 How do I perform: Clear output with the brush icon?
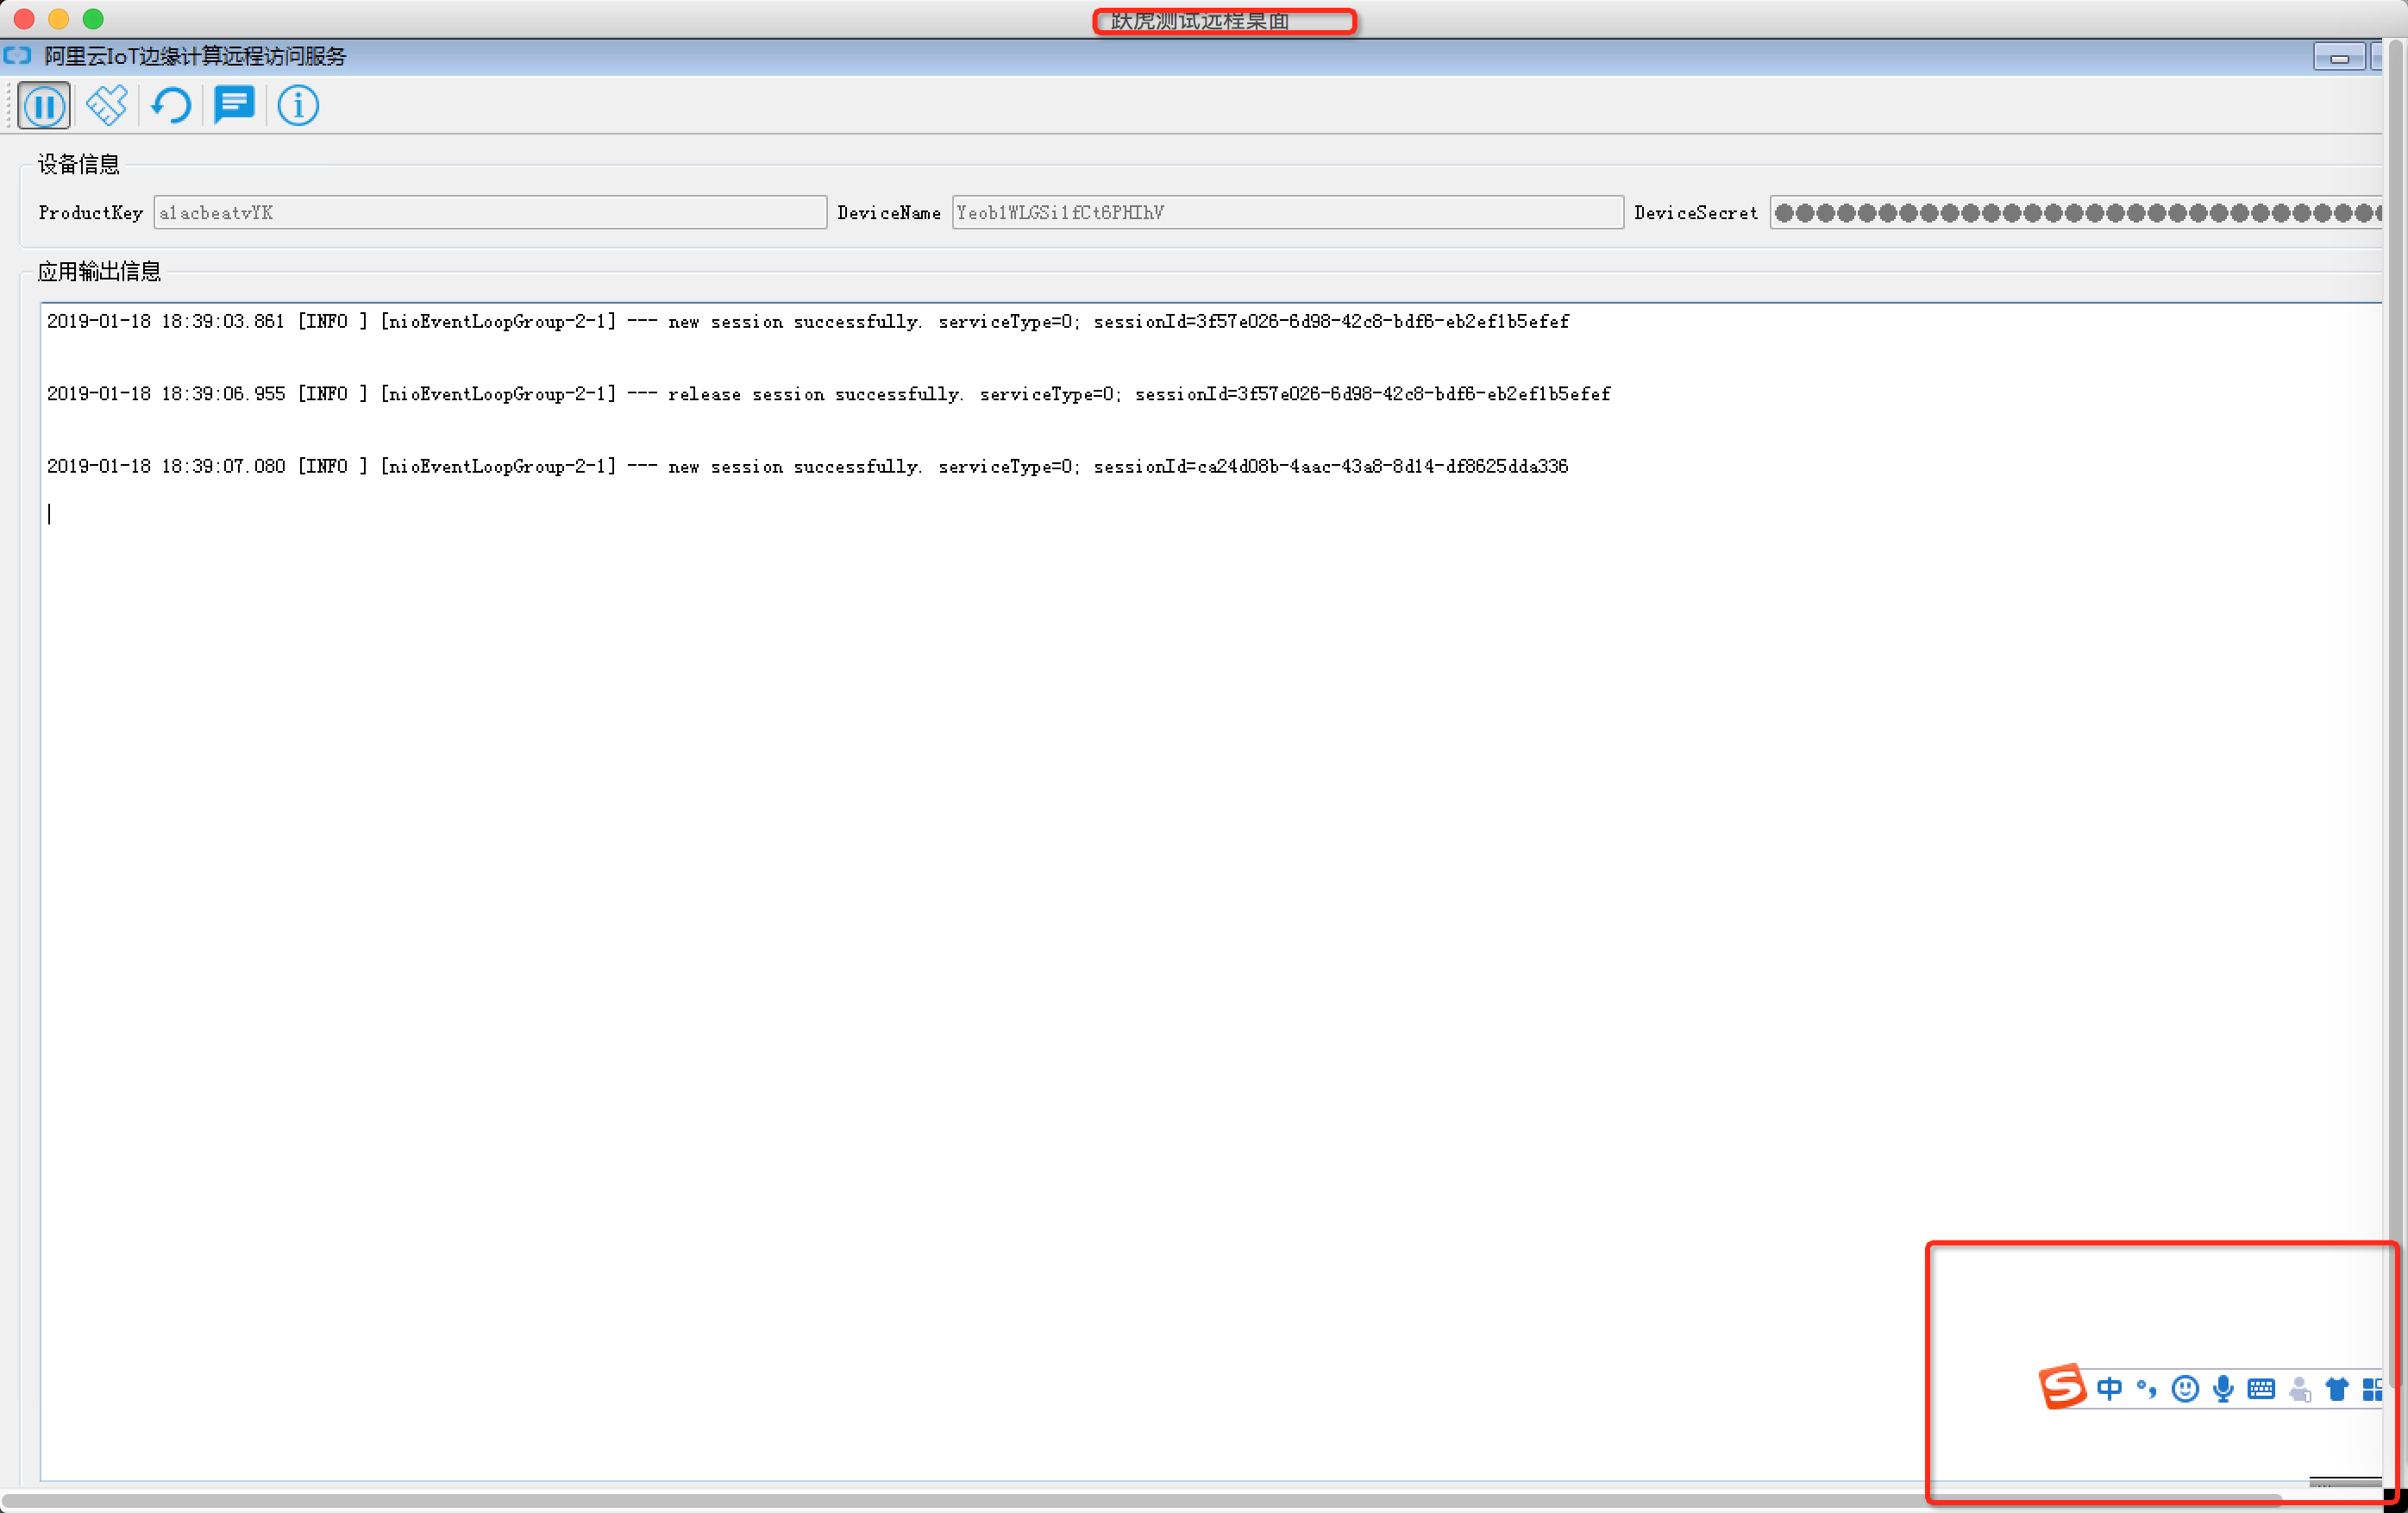pyautogui.click(x=107, y=106)
